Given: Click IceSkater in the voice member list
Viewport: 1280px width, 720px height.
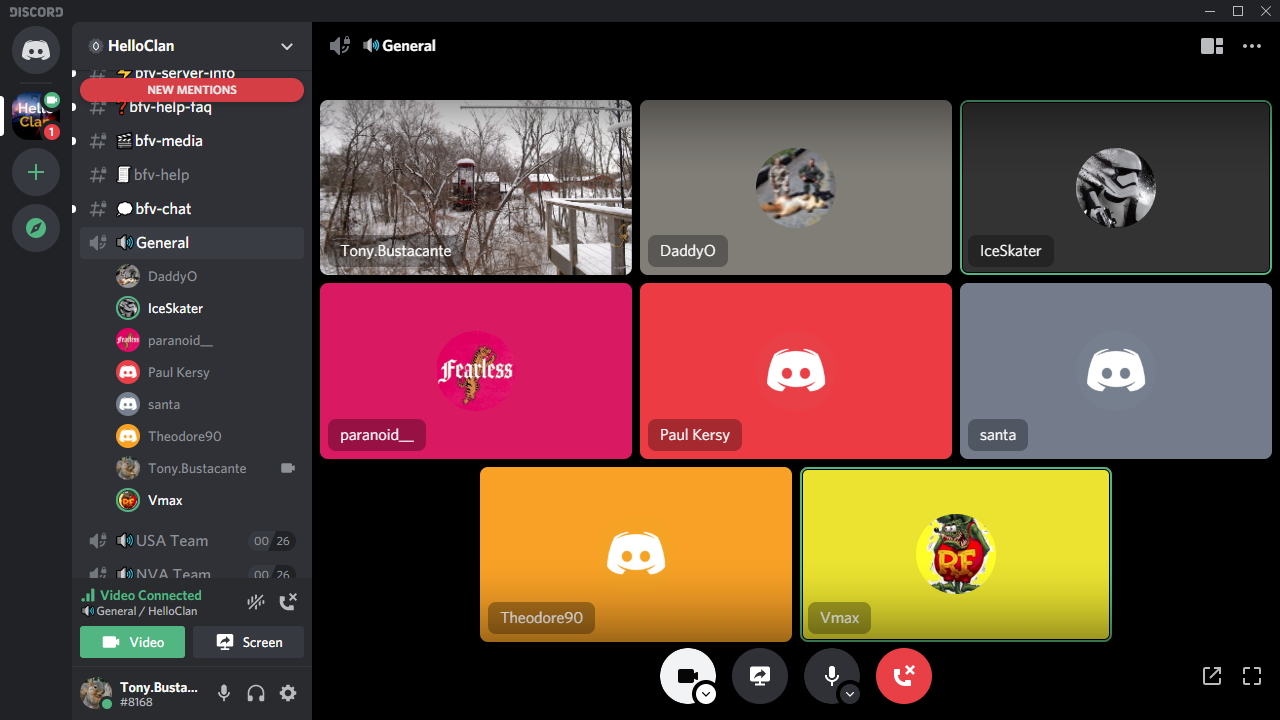Looking at the screenshot, I should coord(208,308).
